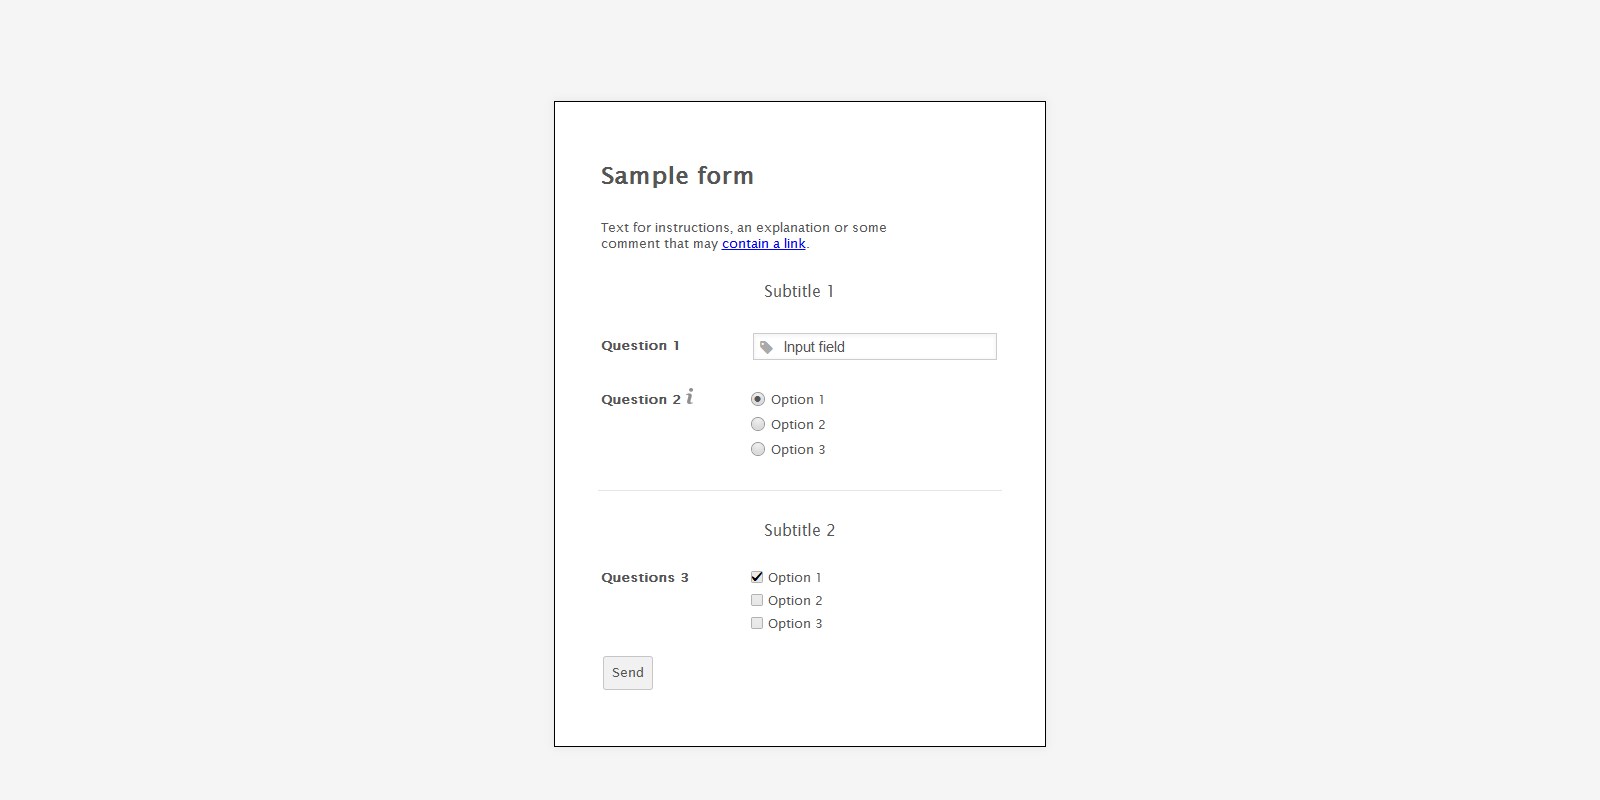Click the tag icon inside the input field
The height and width of the screenshot is (800, 1600).
pyautogui.click(x=766, y=347)
